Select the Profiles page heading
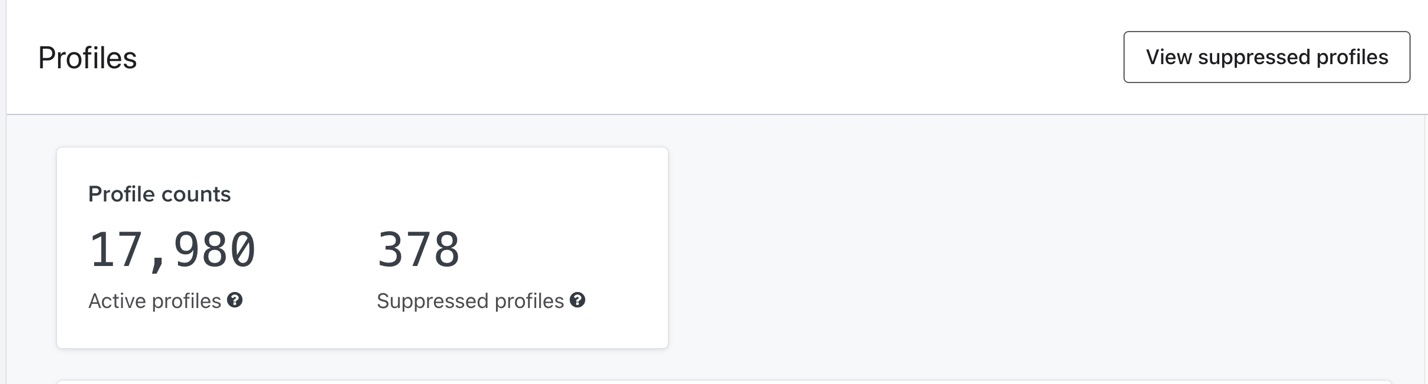The height and width of the screenshot is (384, 1428). pos(87,58)
